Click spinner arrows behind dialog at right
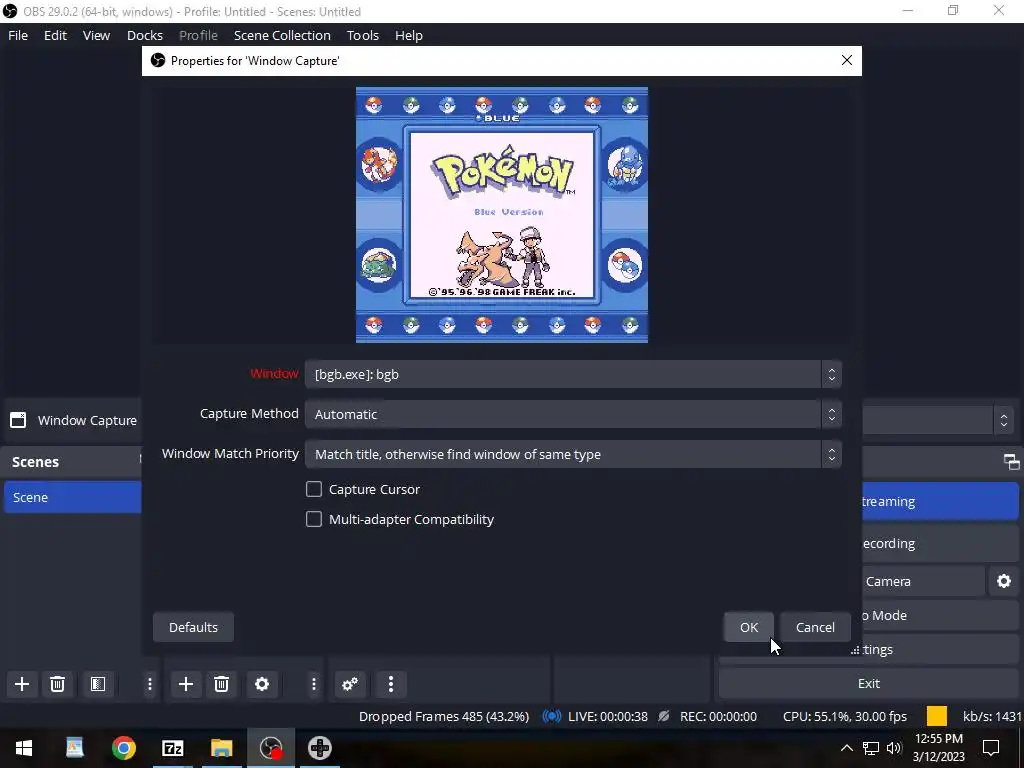This screenshot has height=768, width=1024. (1004, 420)
